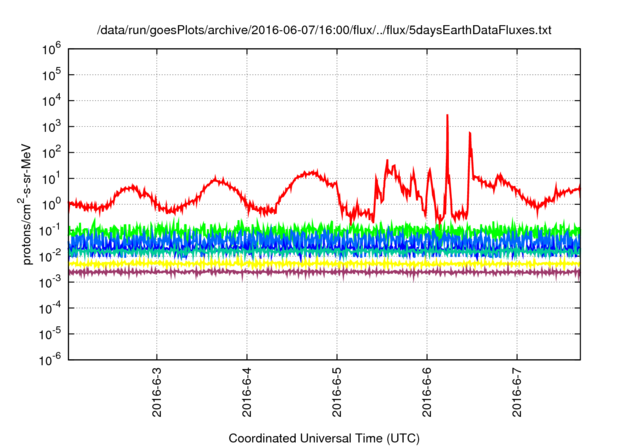
Task: Click the 10^3 y-axis tick label
Action: pos(51,126)
